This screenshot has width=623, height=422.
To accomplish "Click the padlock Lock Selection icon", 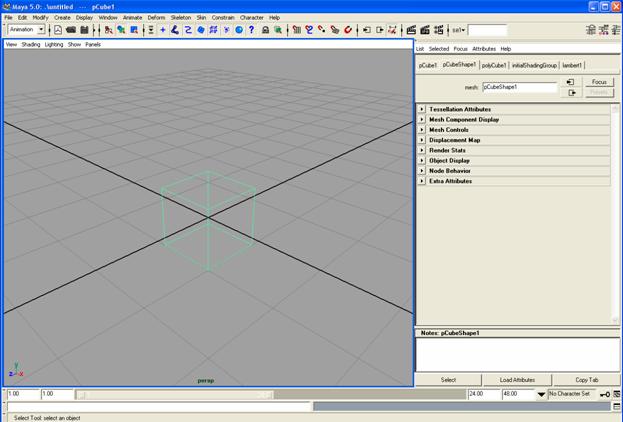I will pos(265,30).
